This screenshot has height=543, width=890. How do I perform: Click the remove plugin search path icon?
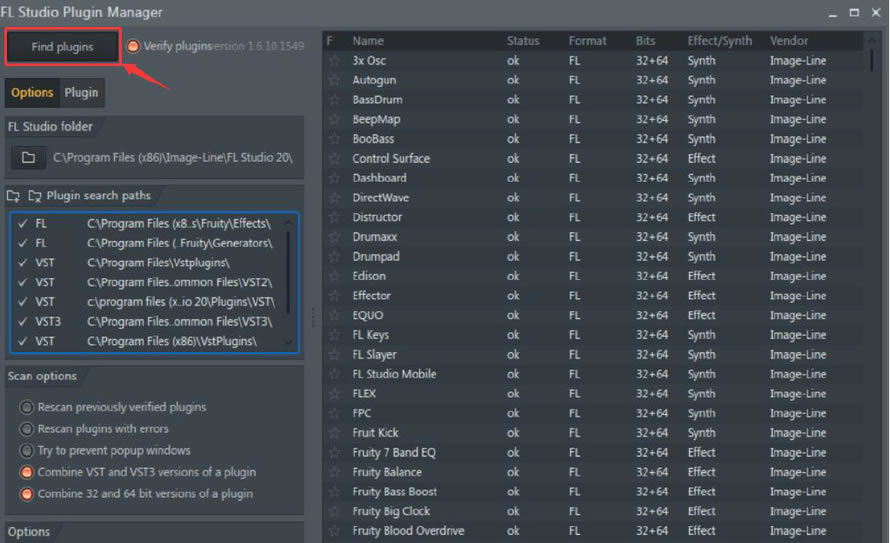pos(35,196)
